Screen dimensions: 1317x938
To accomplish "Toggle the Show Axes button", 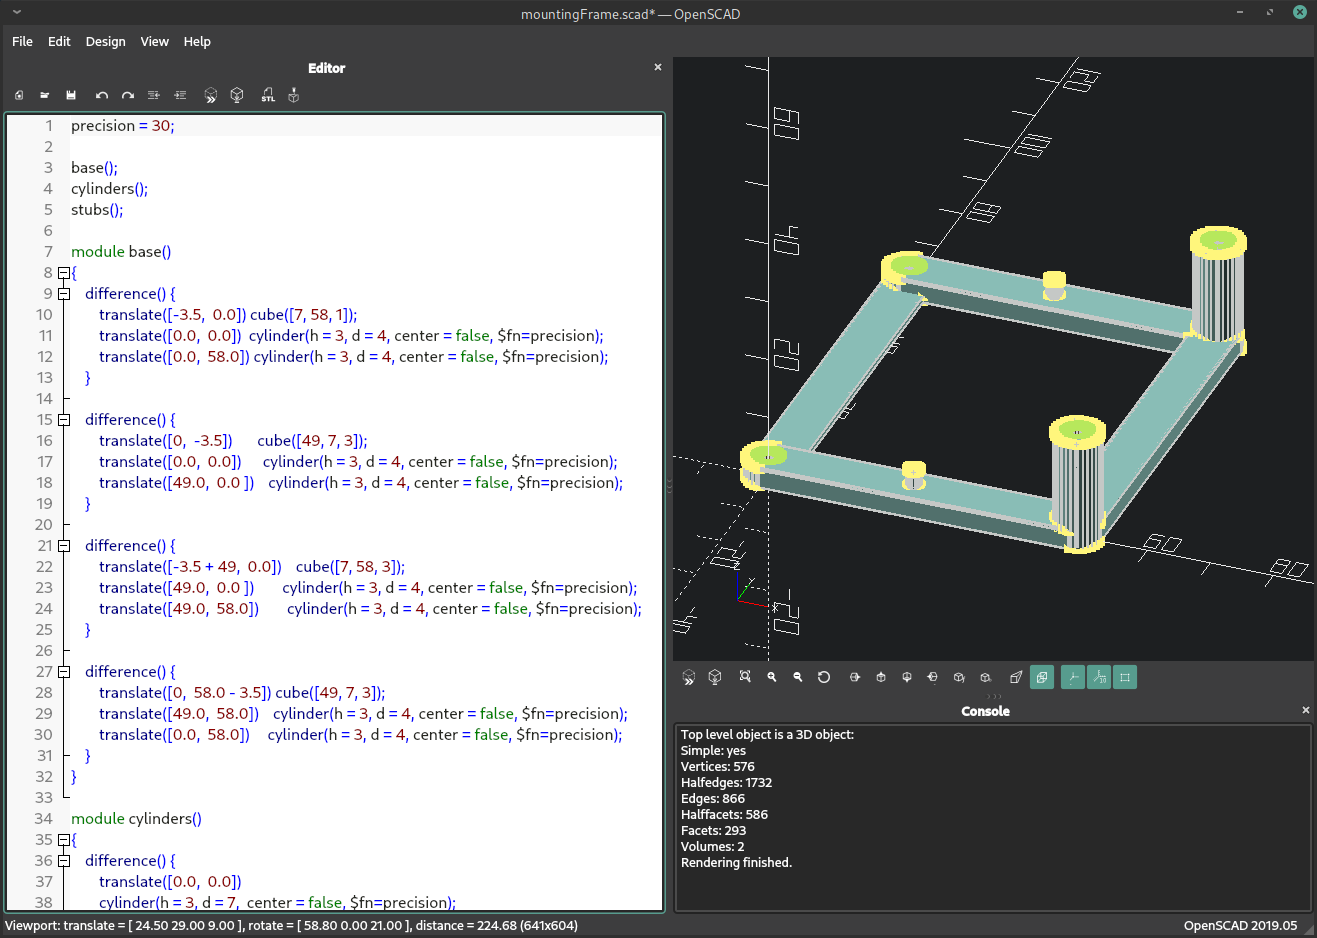I will click(x=1072, y=677).
